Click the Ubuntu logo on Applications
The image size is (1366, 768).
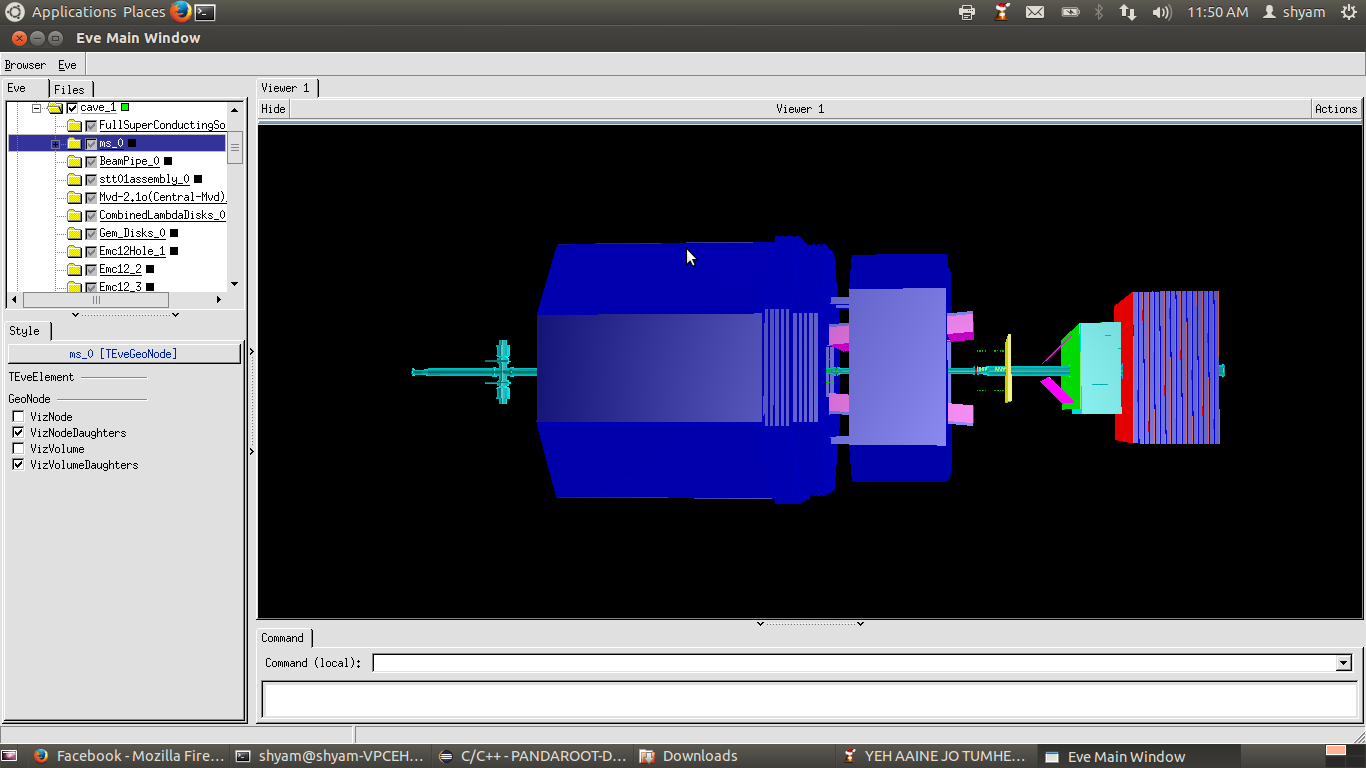pyautogui.click(x=14, y=12)
